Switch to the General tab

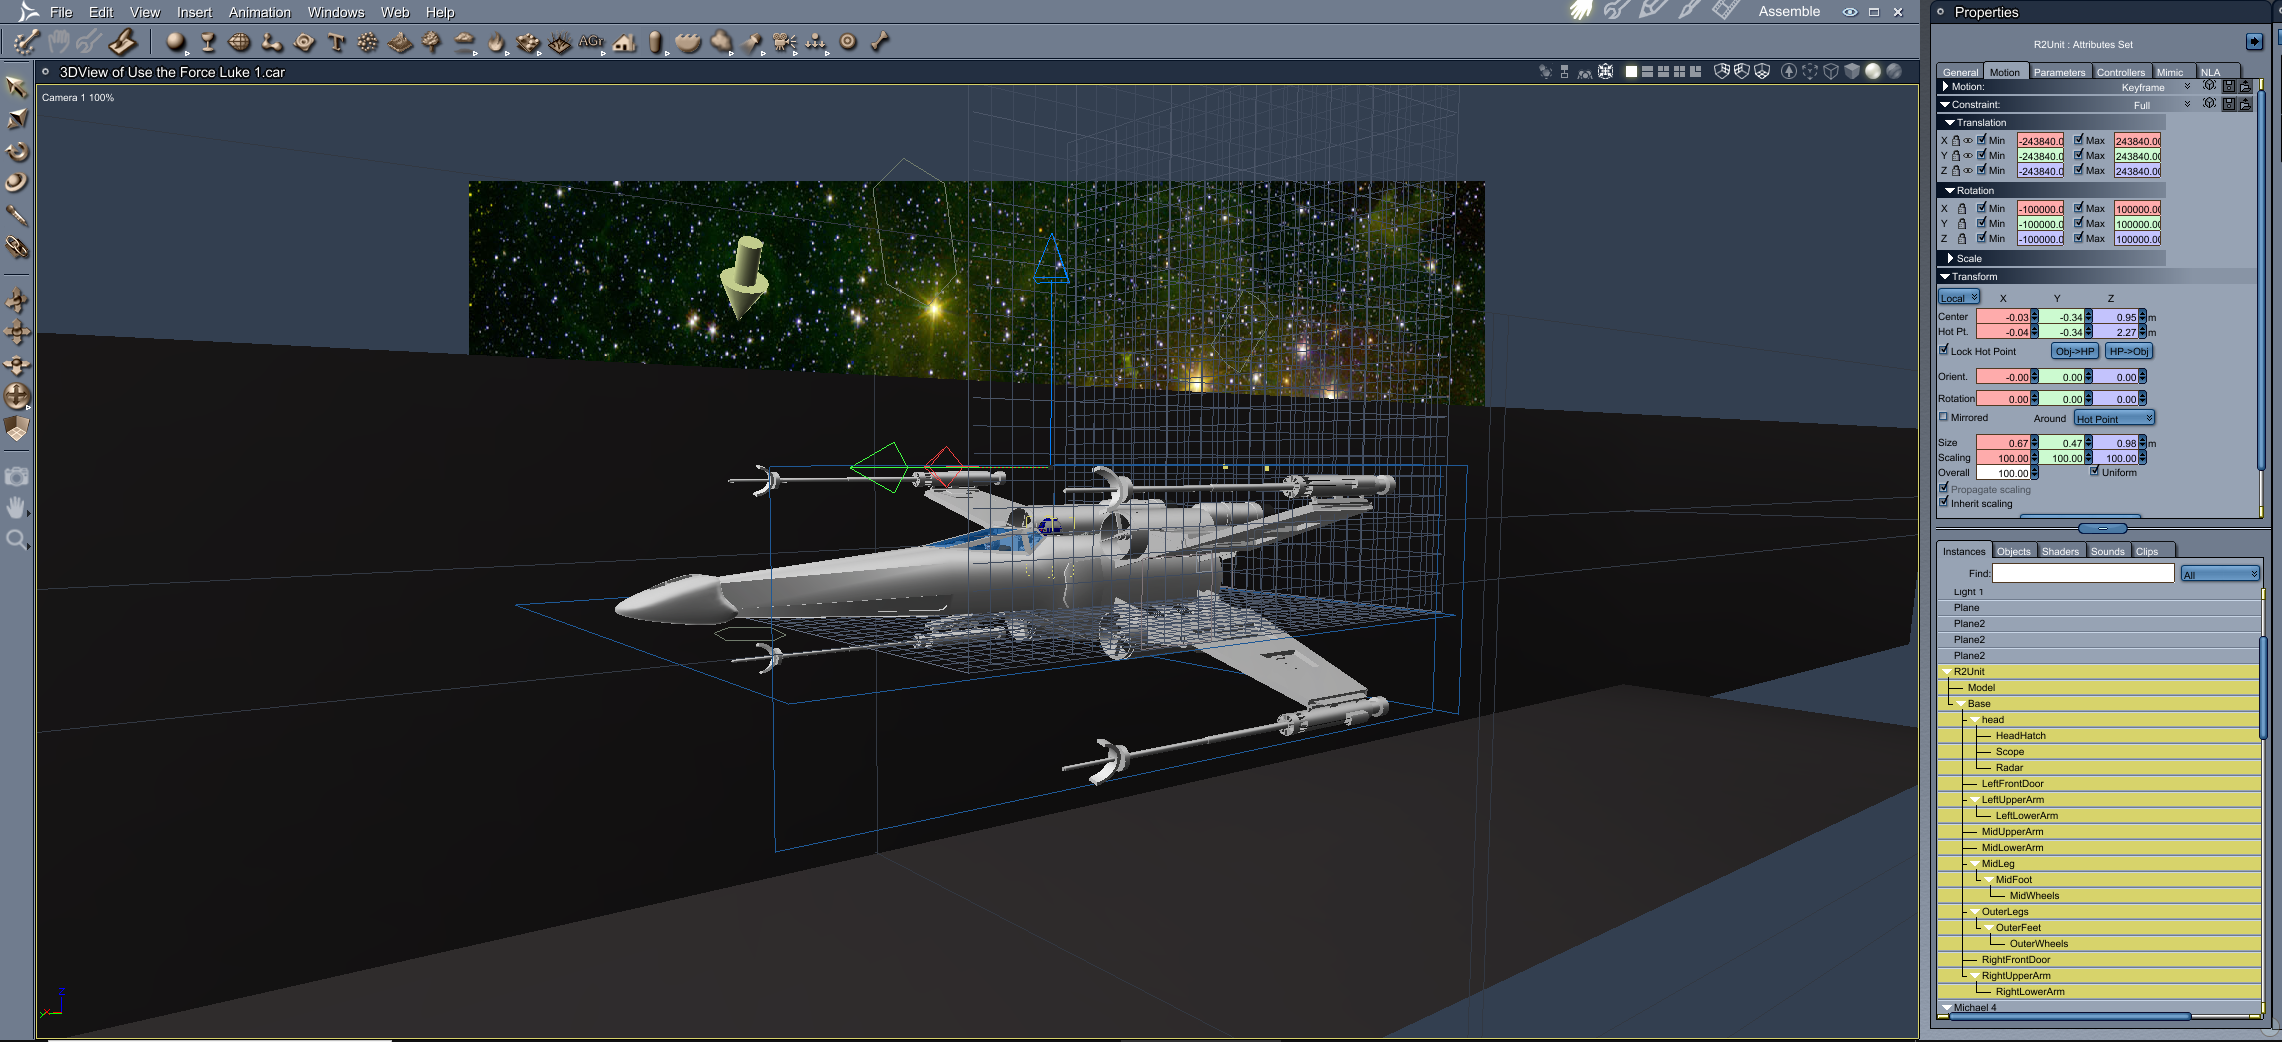[1960, 72]
